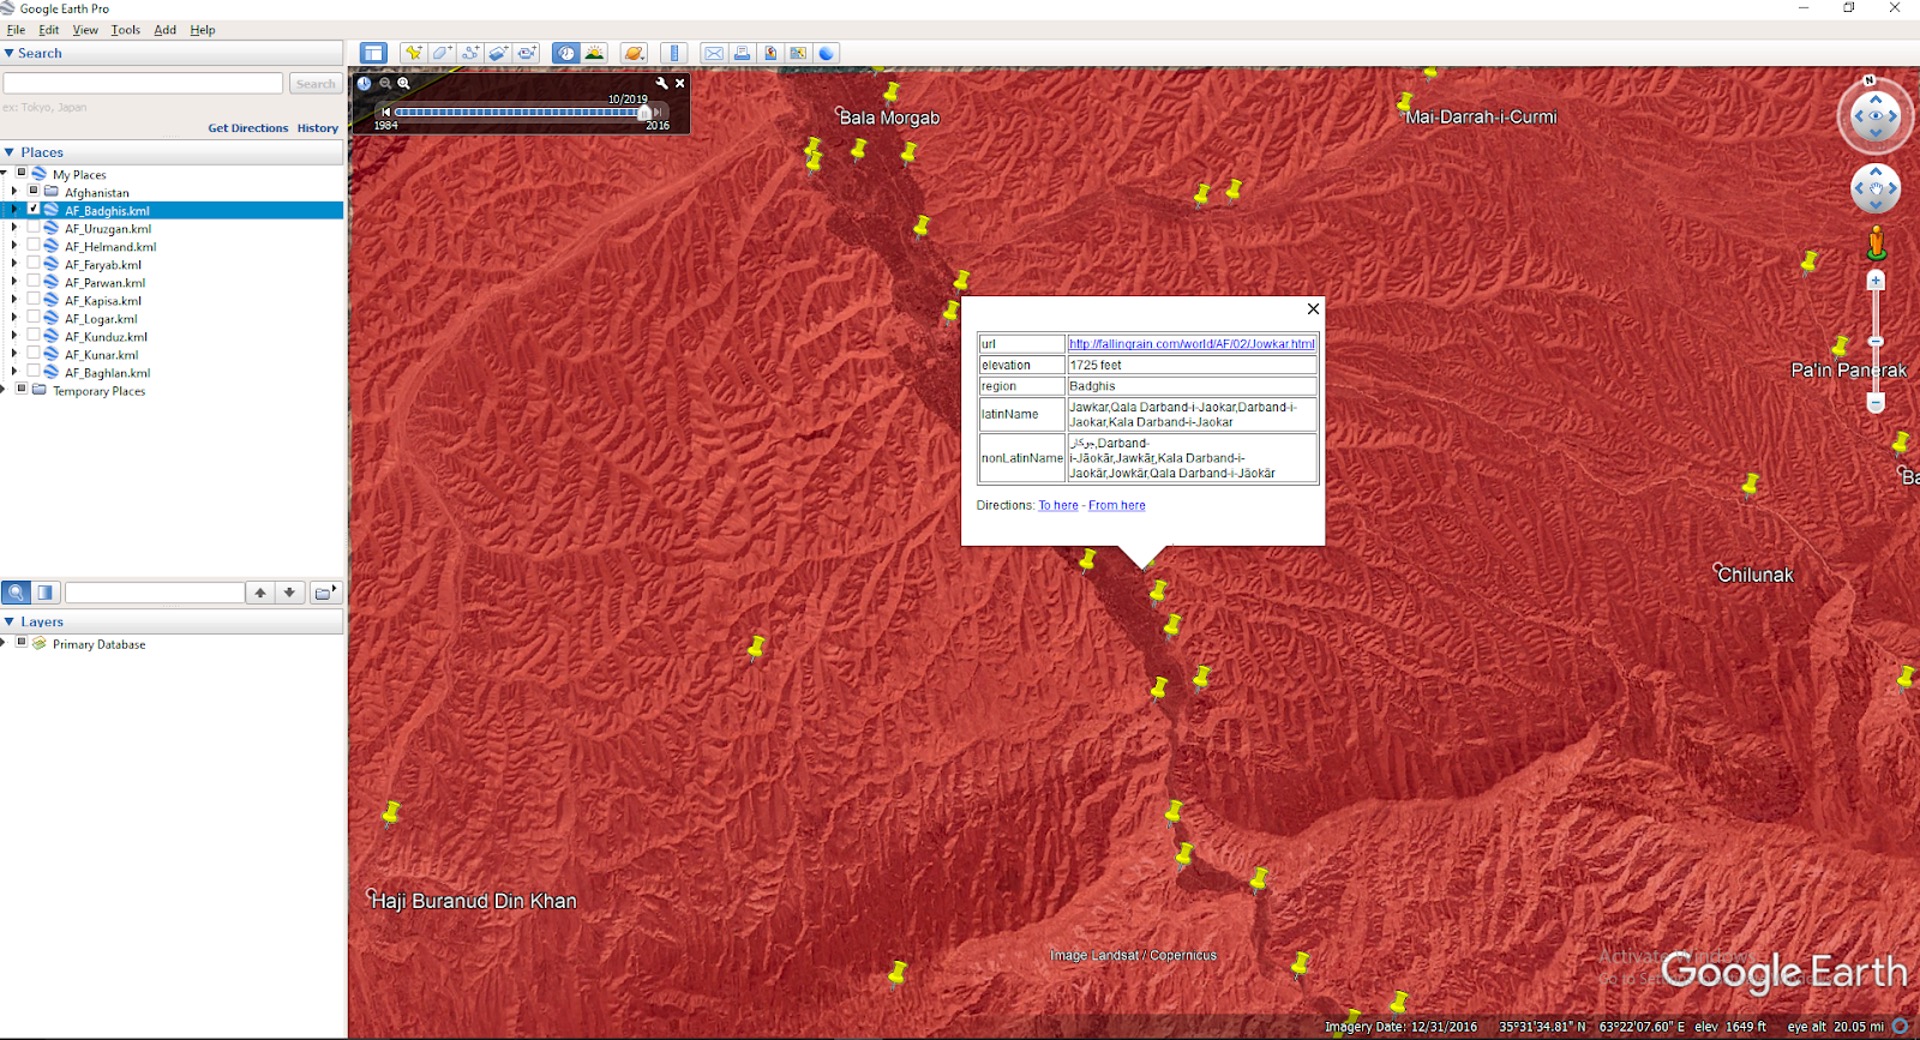Image resolution: width=1920 pixels, height=1040 pixels.
Task: Toggle the sidebar visibility button
Action: click(373, 53)
